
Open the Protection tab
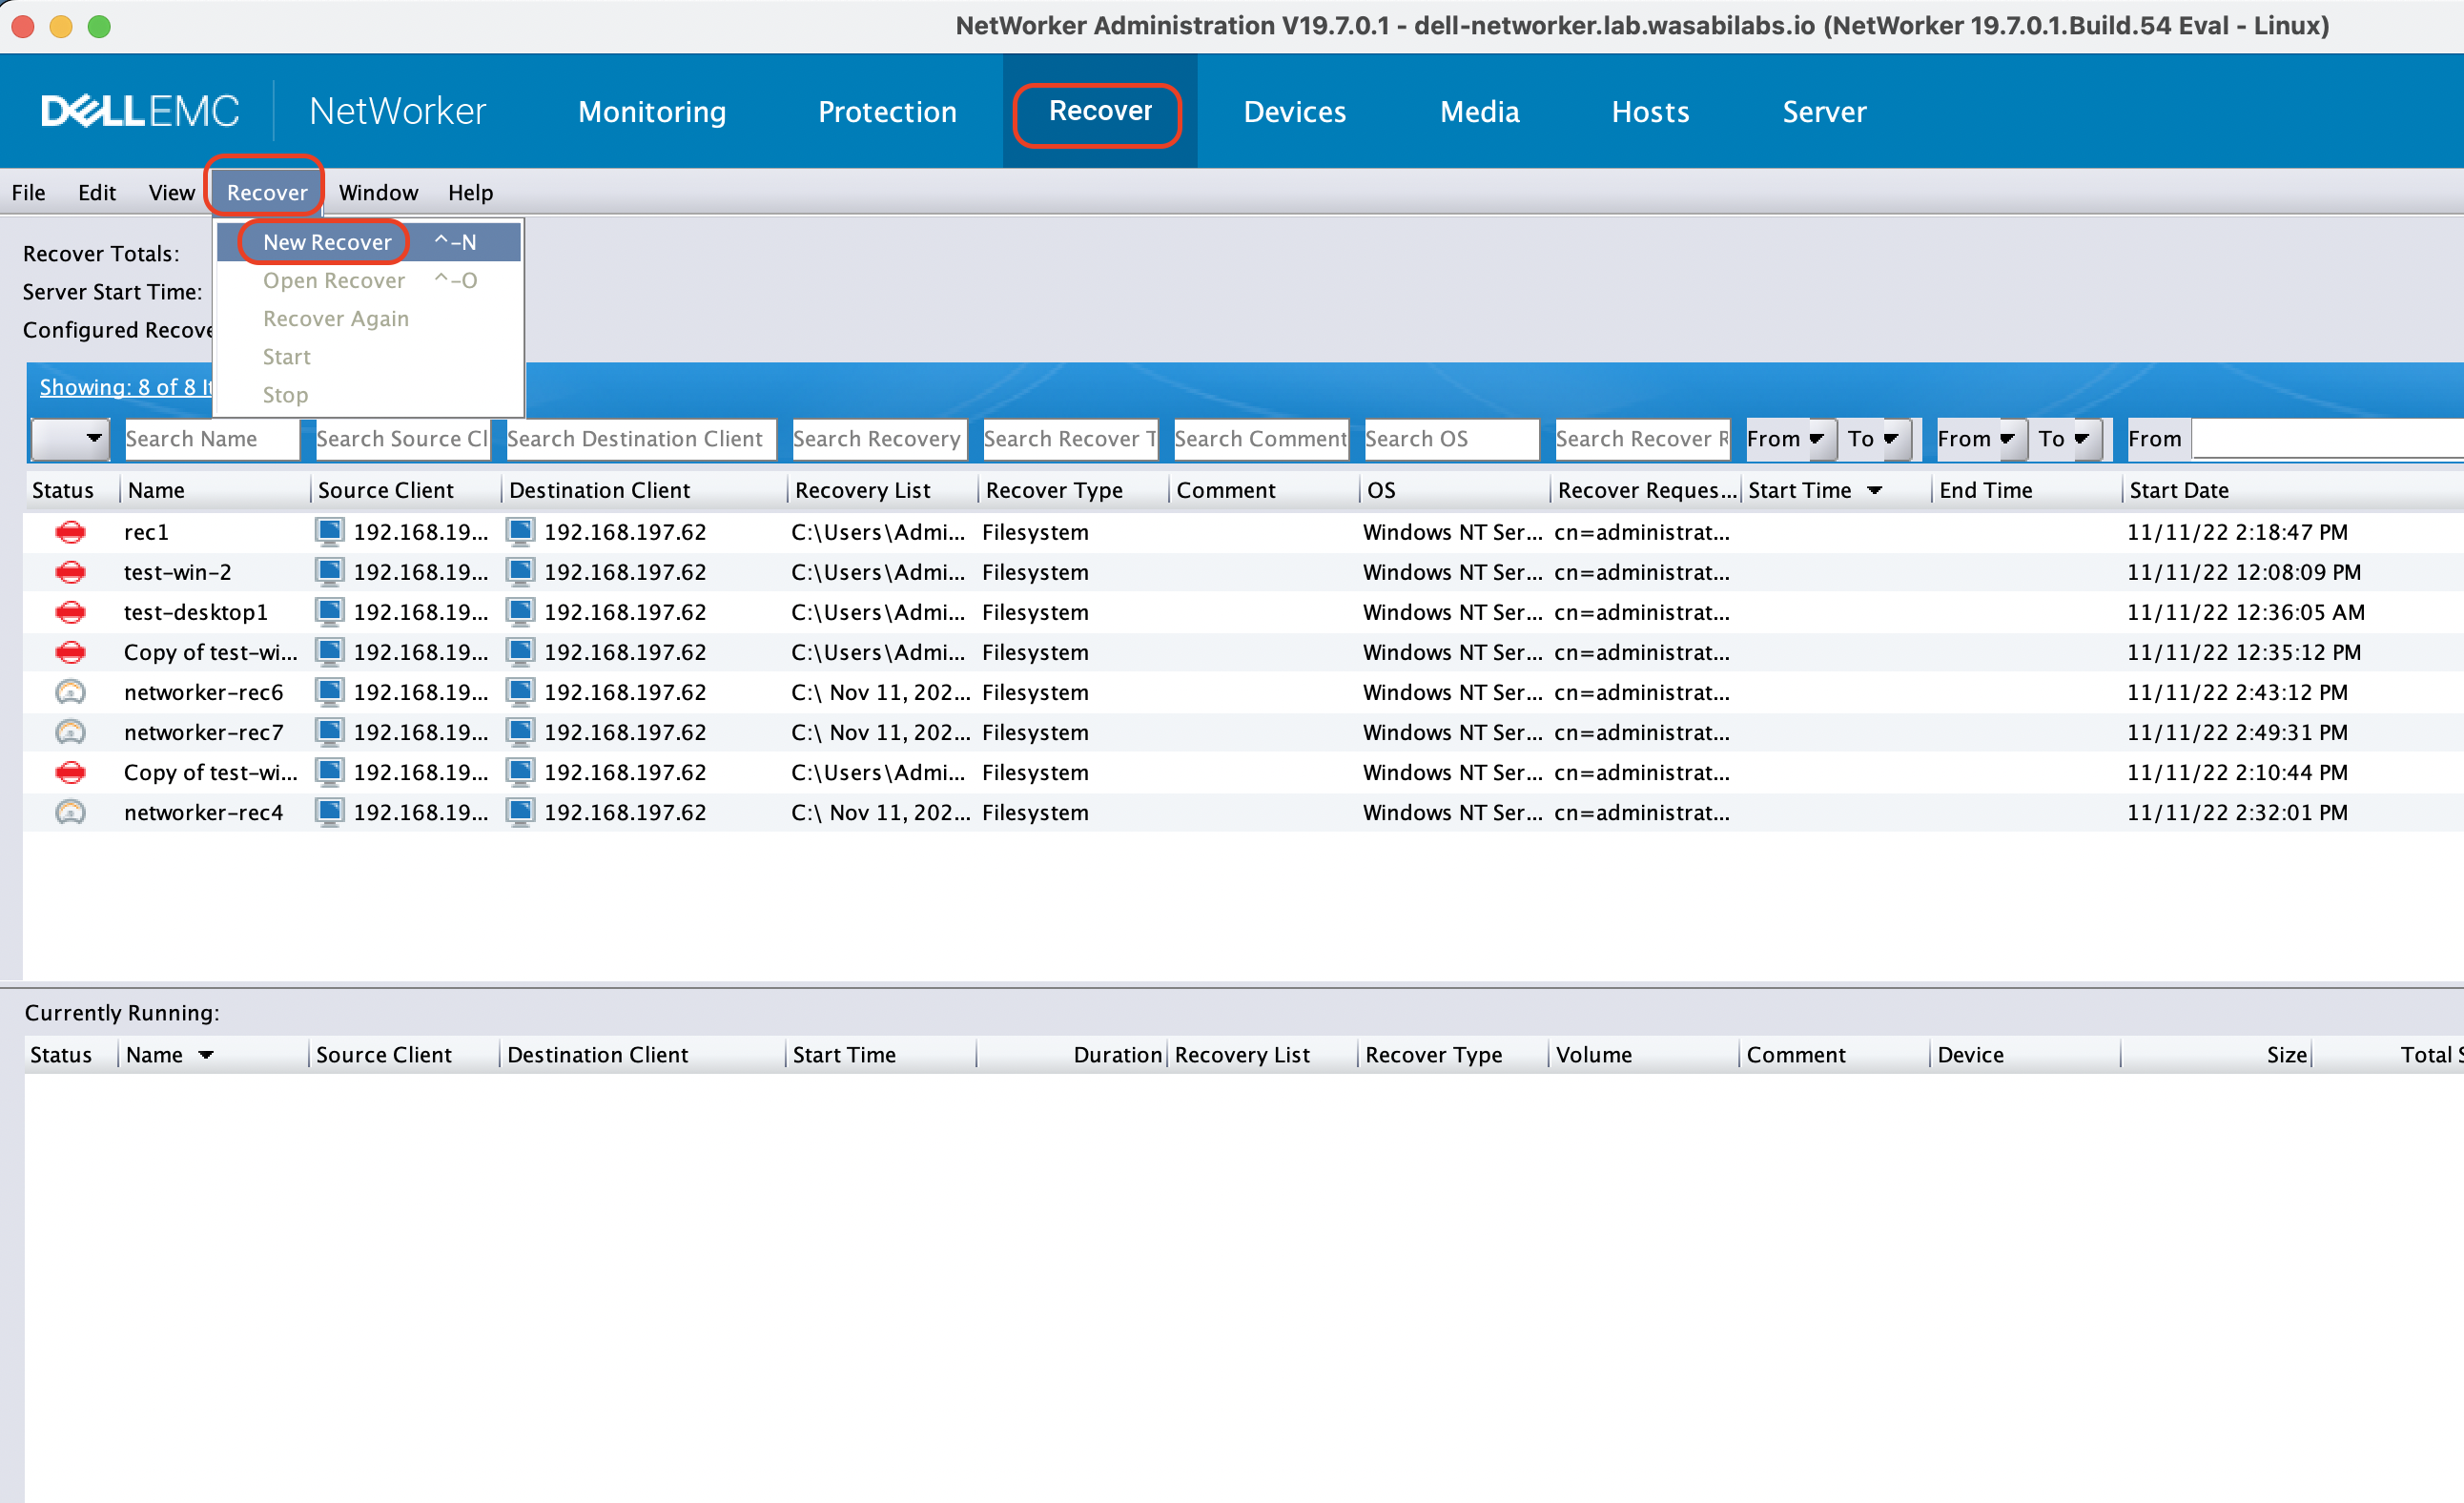pos(887,112)
